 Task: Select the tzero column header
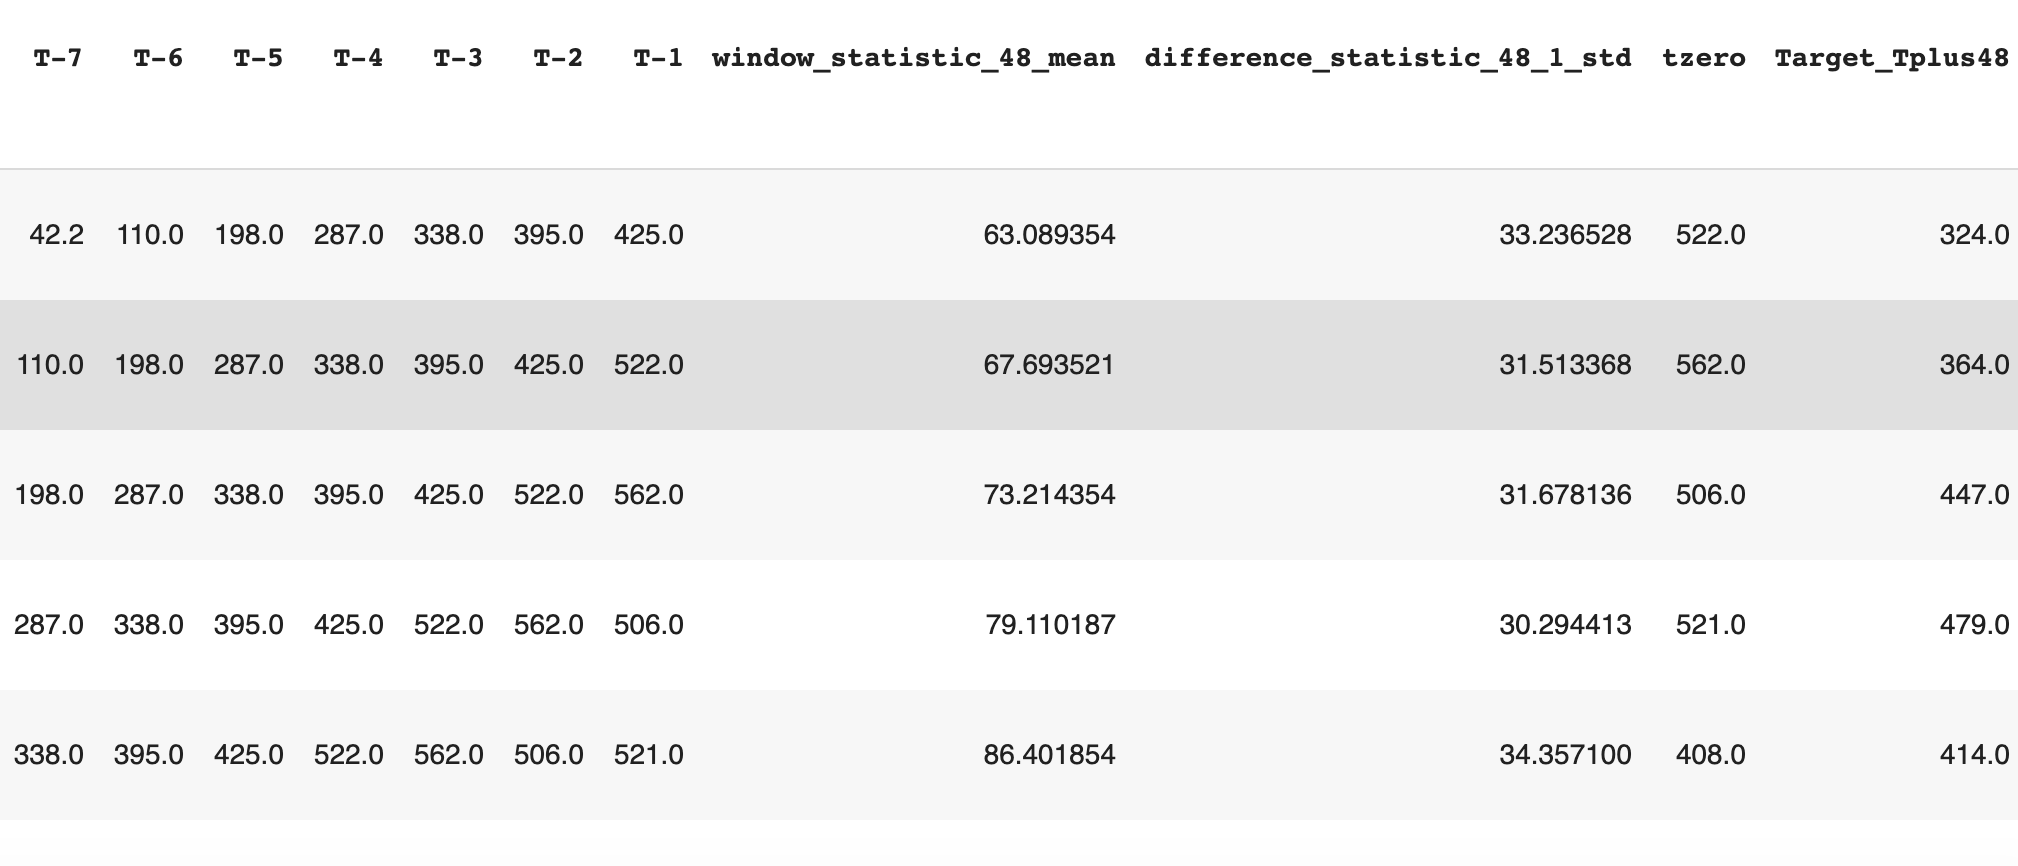tap(1704, 58)
